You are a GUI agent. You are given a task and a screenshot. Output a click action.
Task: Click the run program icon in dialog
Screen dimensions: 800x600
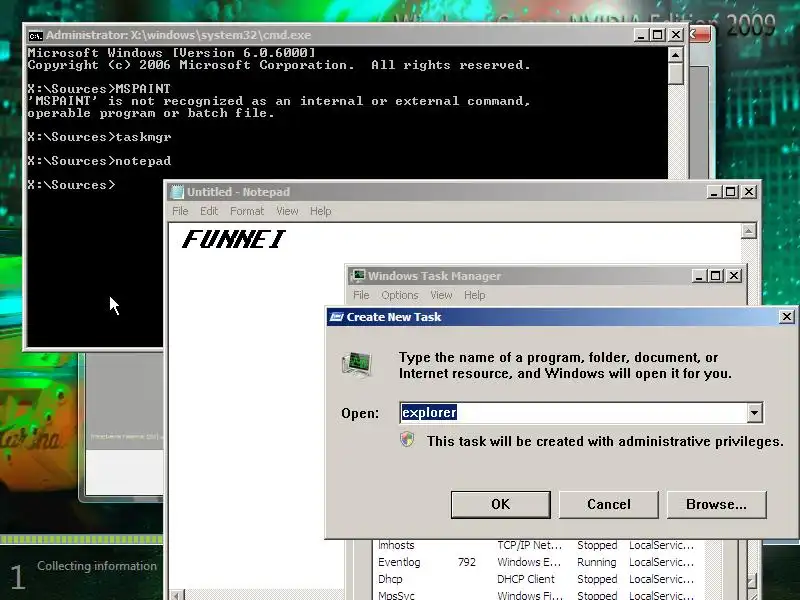(x=357, y=364)
